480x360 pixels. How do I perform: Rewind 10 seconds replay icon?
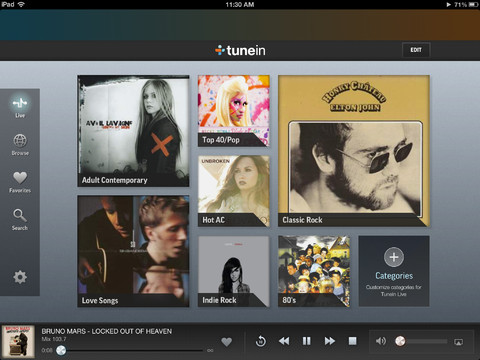point(261,341)
